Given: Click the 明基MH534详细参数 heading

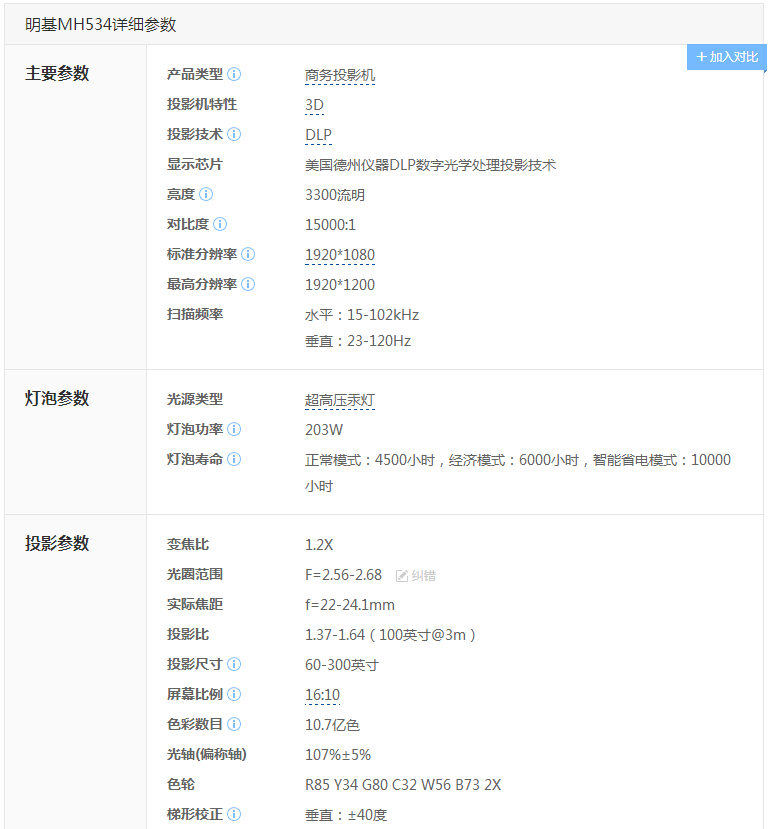Looking at the screenshot, I should (x=100, y=24).
